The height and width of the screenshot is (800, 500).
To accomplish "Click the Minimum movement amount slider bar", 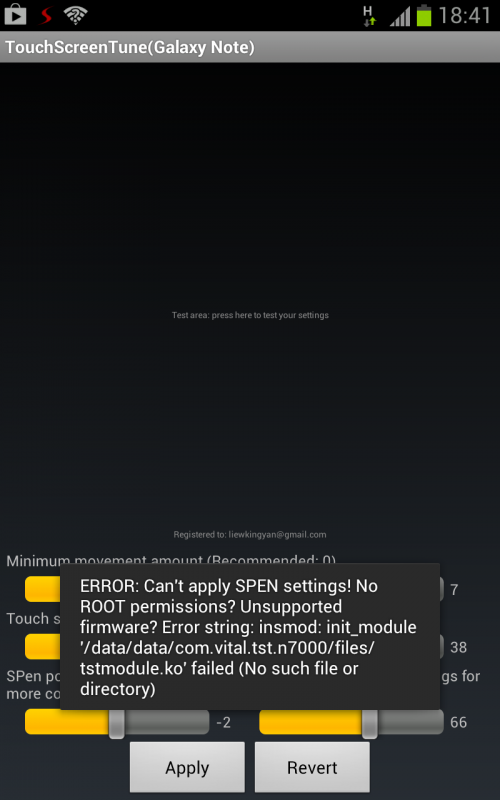I will (43, 589).
